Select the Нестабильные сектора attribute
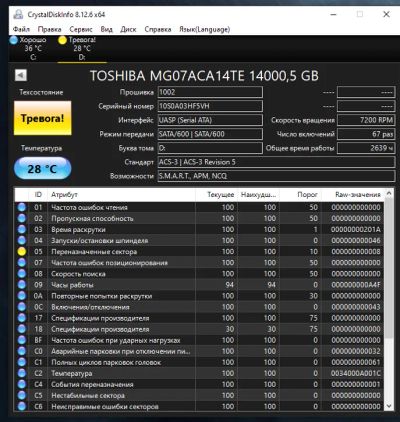This screenshot has width=400, height=422. pos(88,395)
